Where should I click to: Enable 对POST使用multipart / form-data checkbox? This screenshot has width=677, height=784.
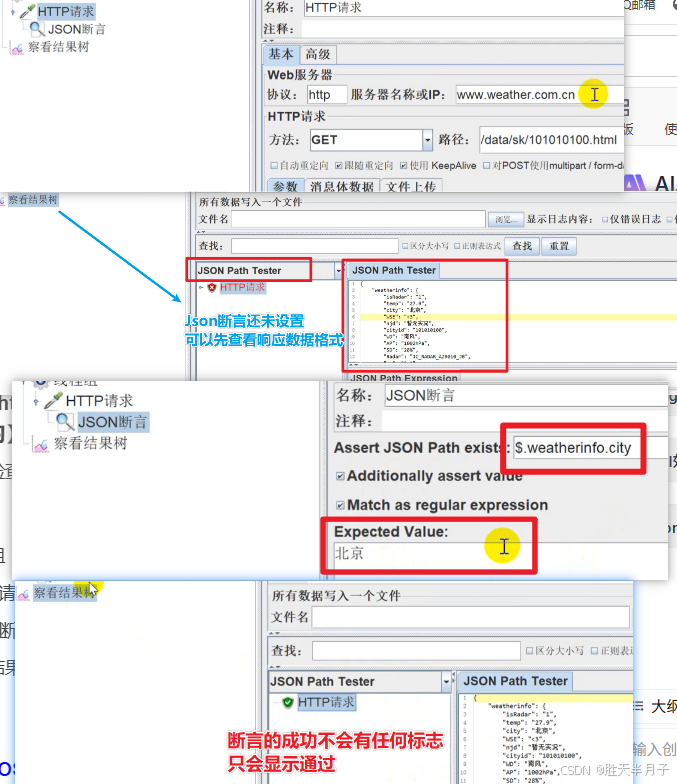[486, 166]
